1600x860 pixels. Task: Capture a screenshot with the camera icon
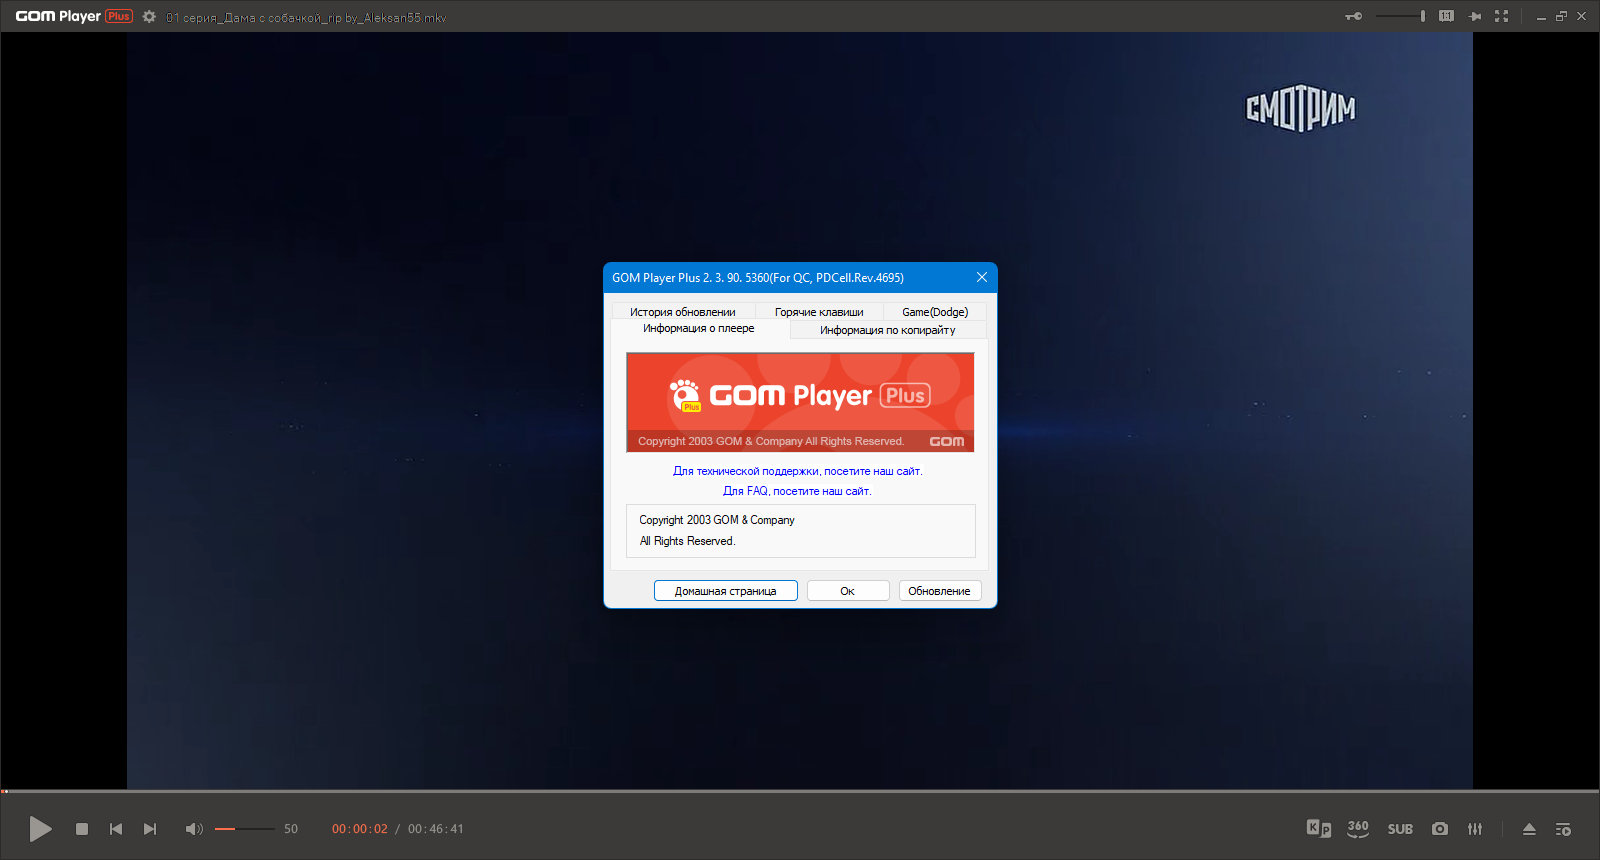tap(1440, 829)
